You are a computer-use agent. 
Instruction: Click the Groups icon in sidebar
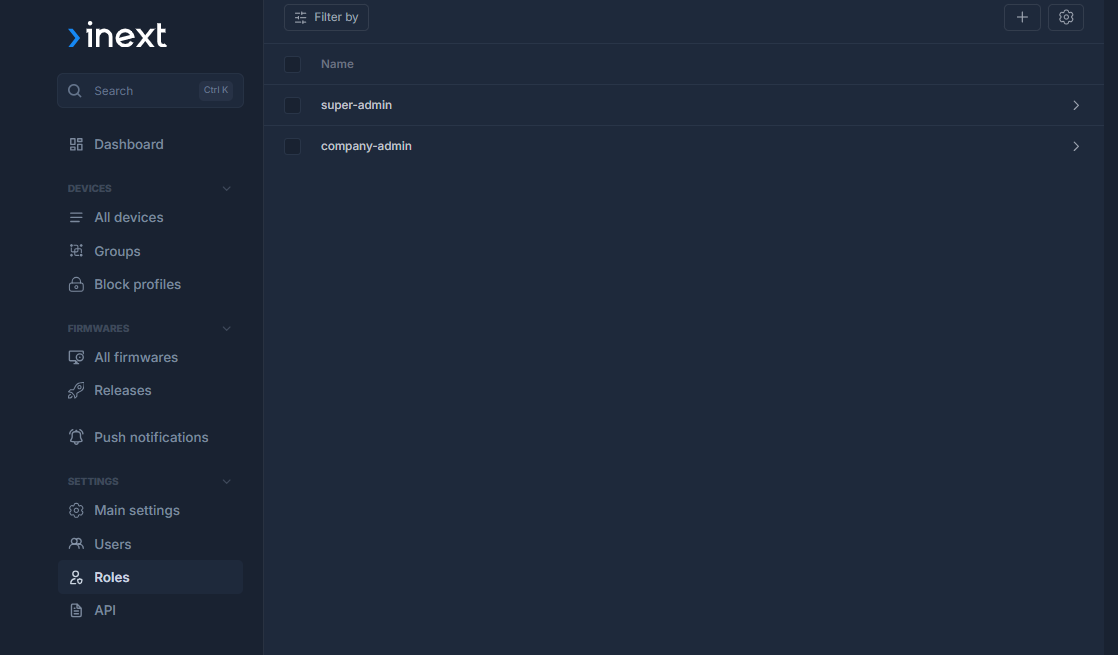pos(76,251)
